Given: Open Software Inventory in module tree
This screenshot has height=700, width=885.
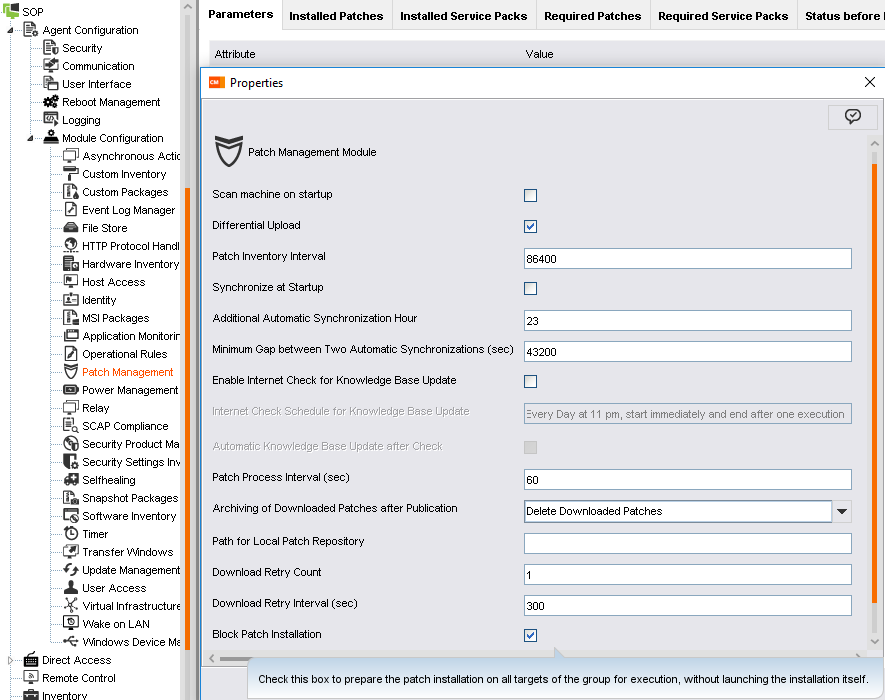Looking at the screenshot, I should [129, 516].
